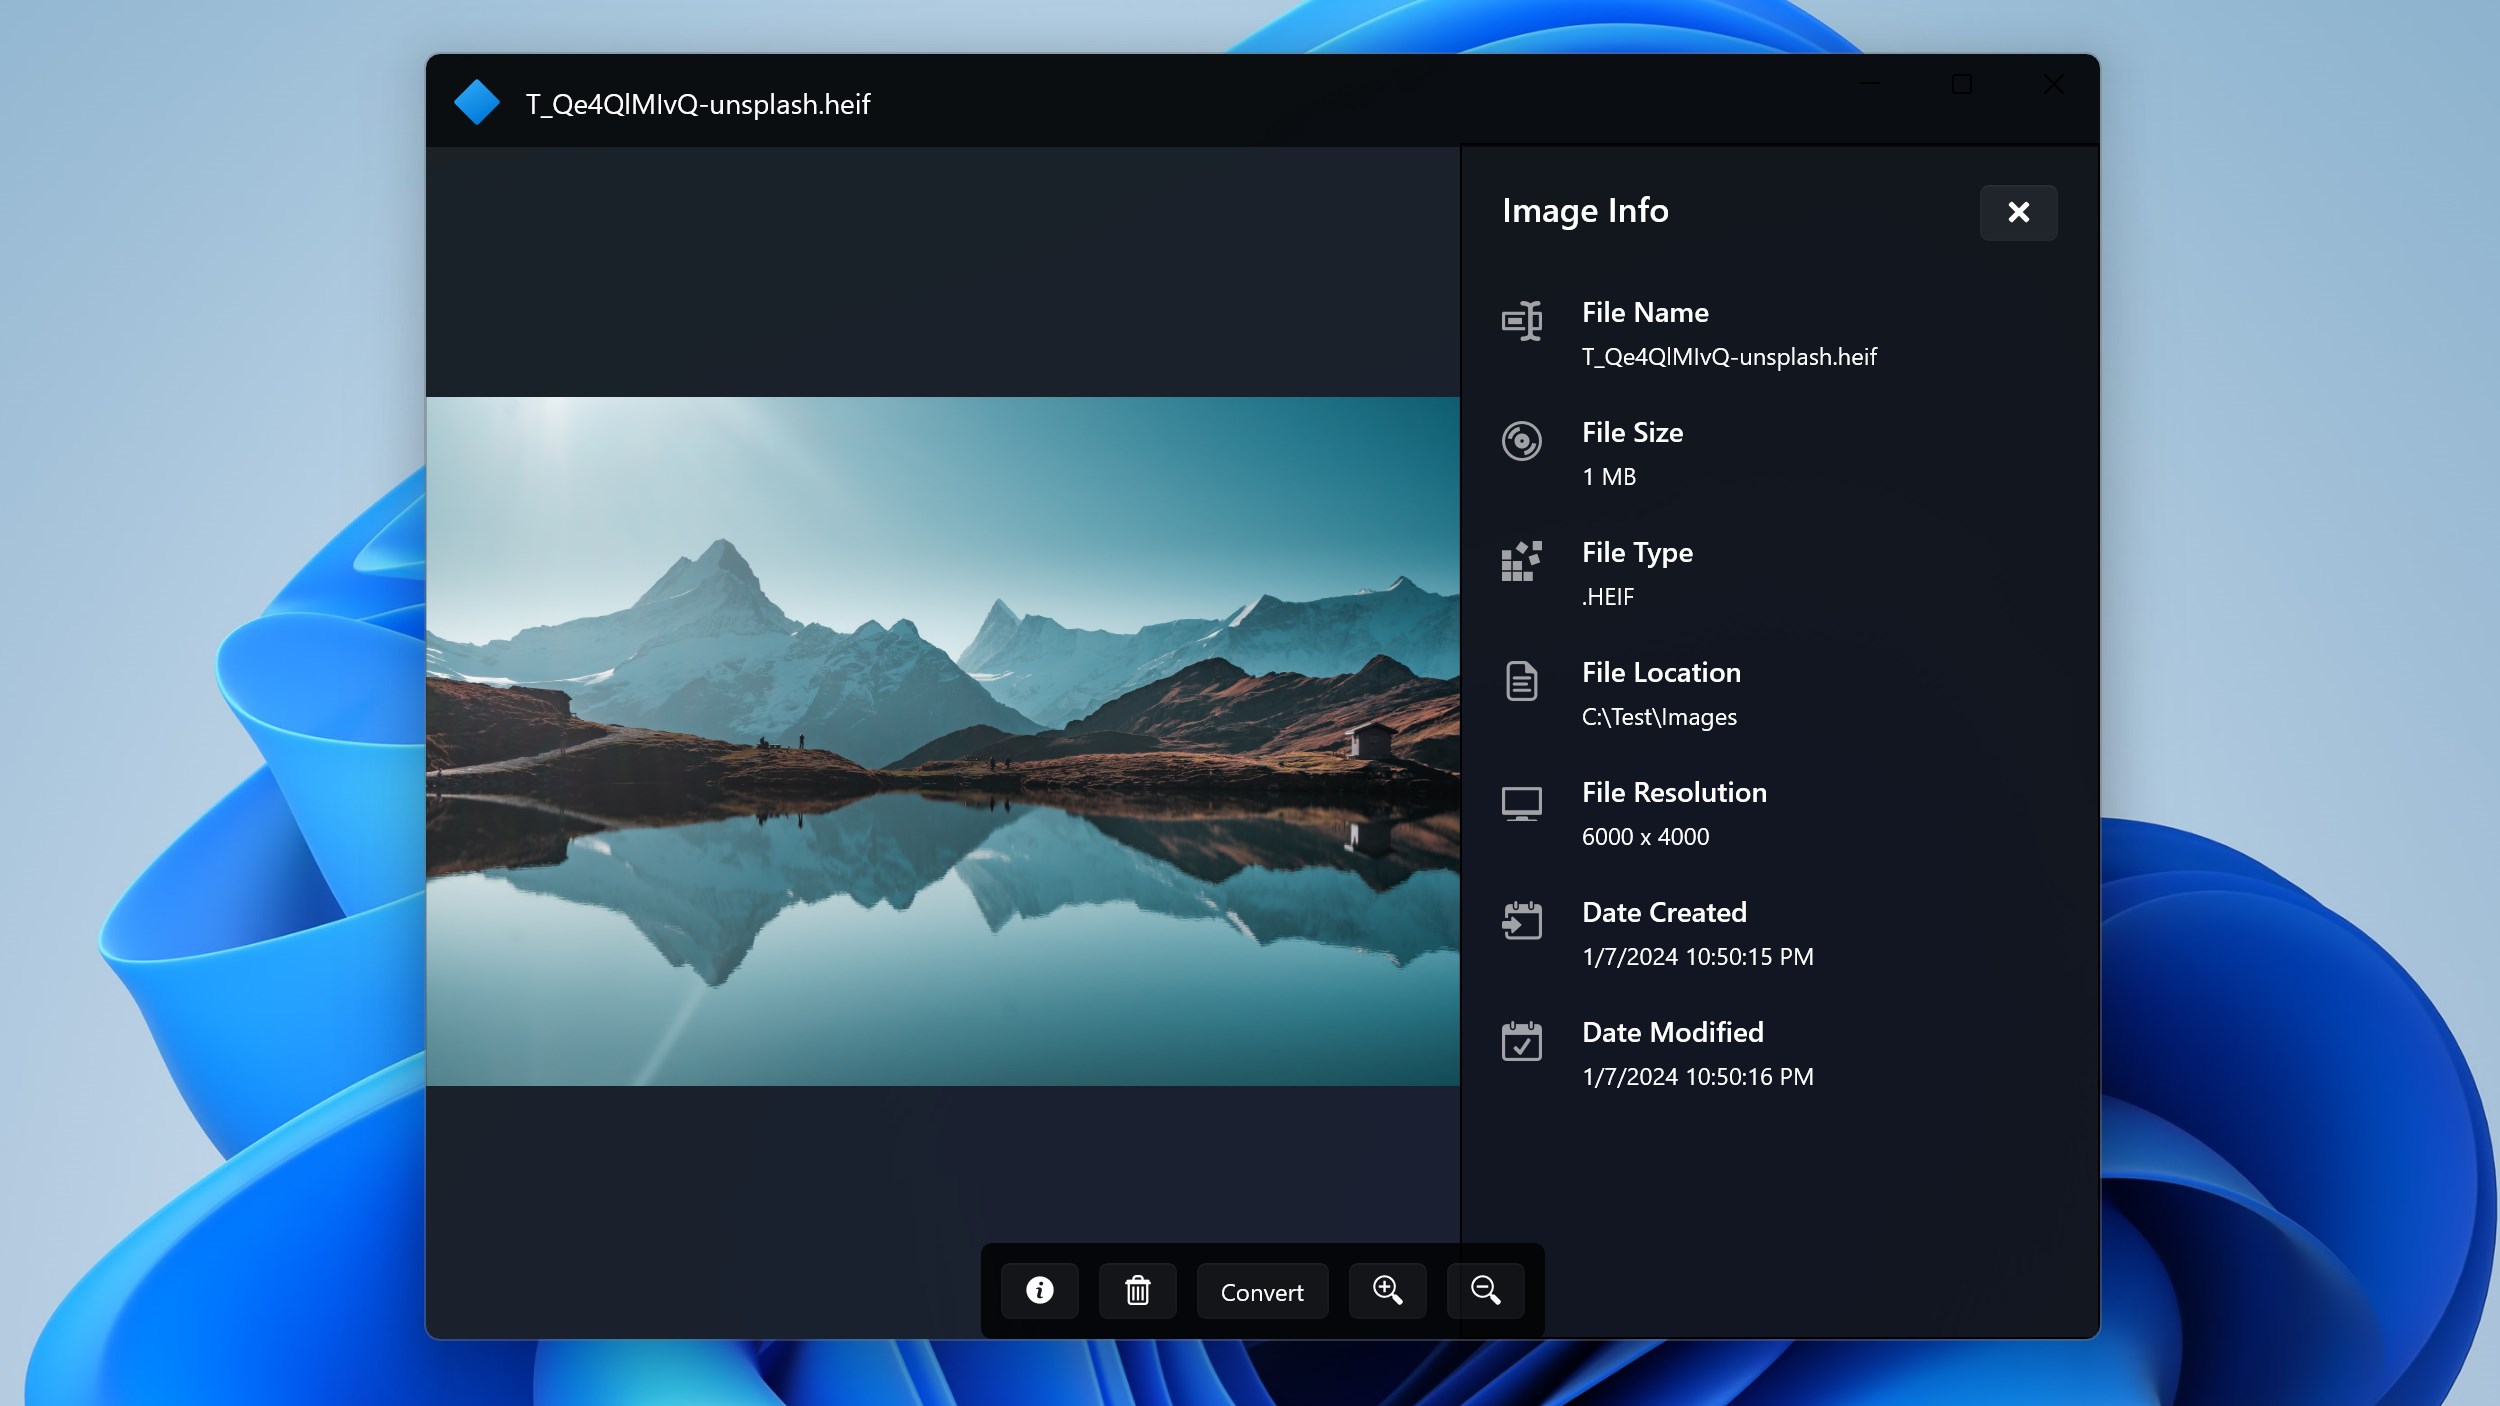
Task: Click the File Resolution monitor icon
Action: click(1521, 803)
